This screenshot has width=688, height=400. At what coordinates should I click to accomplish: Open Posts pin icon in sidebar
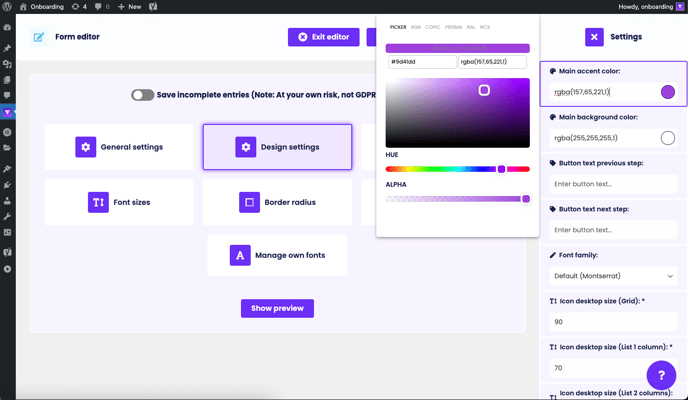coord(7,48)
